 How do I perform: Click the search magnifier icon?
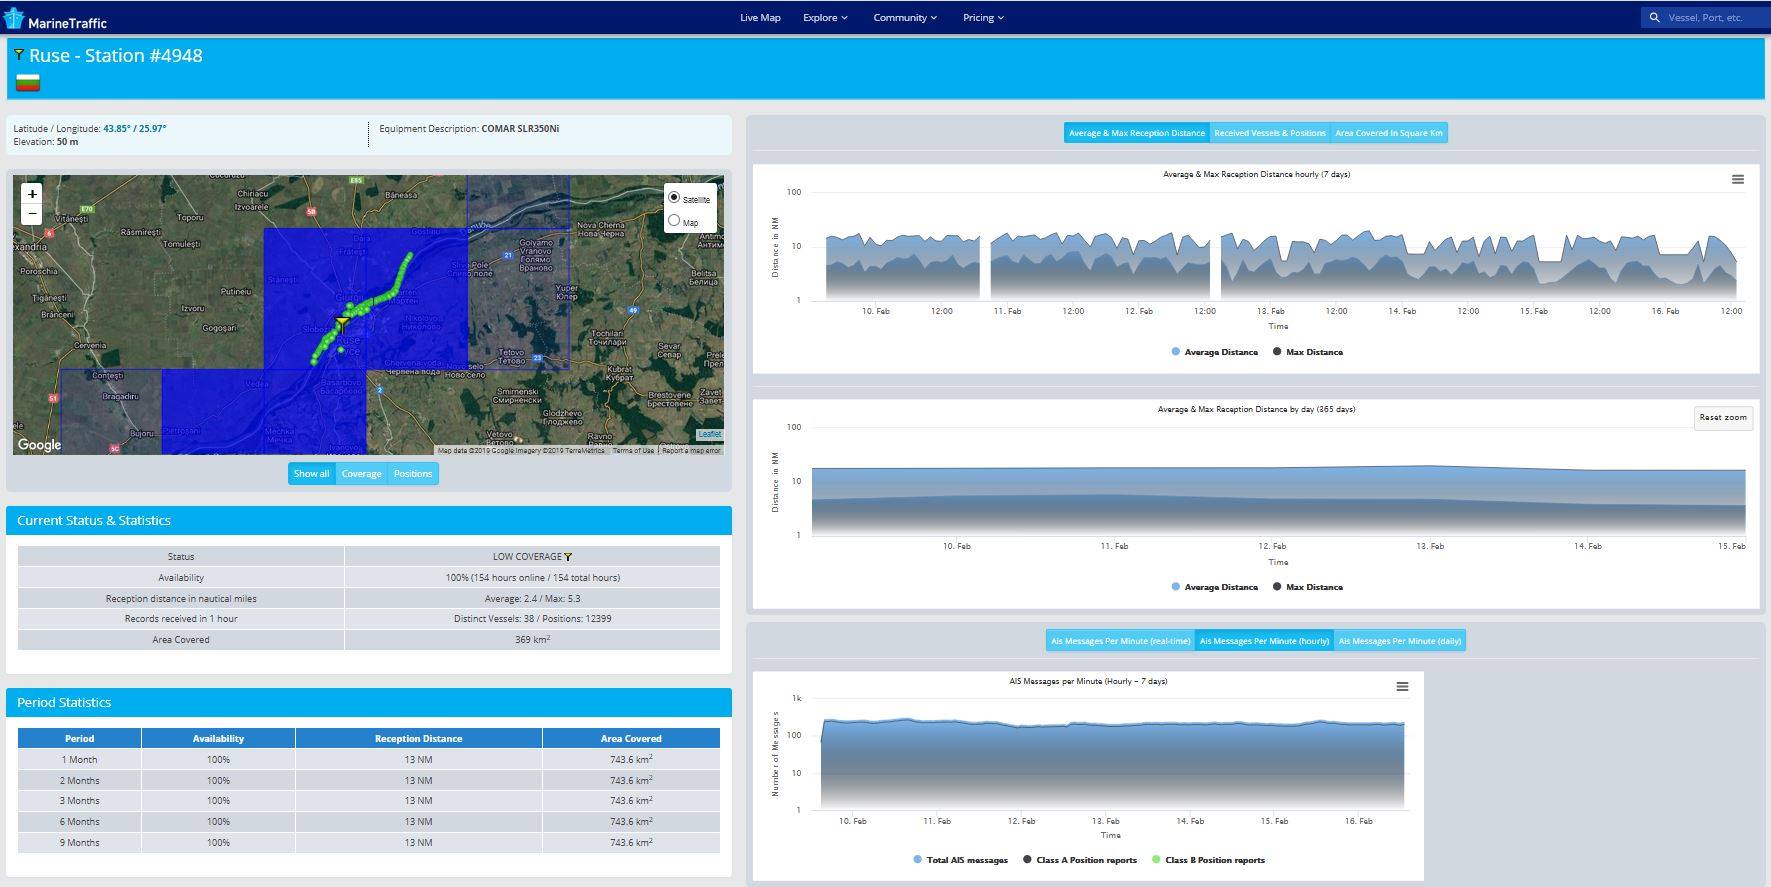(x=1654, y=18)
